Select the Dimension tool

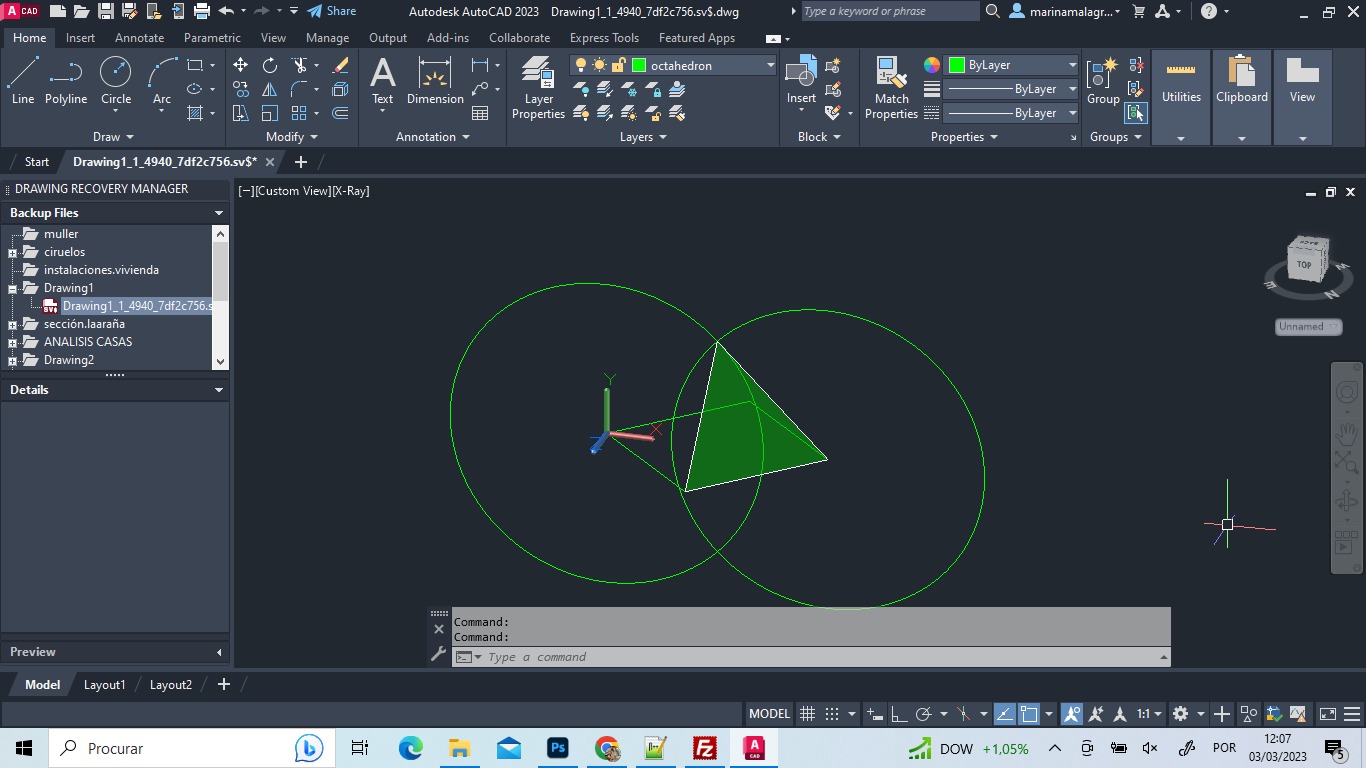[435, 80]
